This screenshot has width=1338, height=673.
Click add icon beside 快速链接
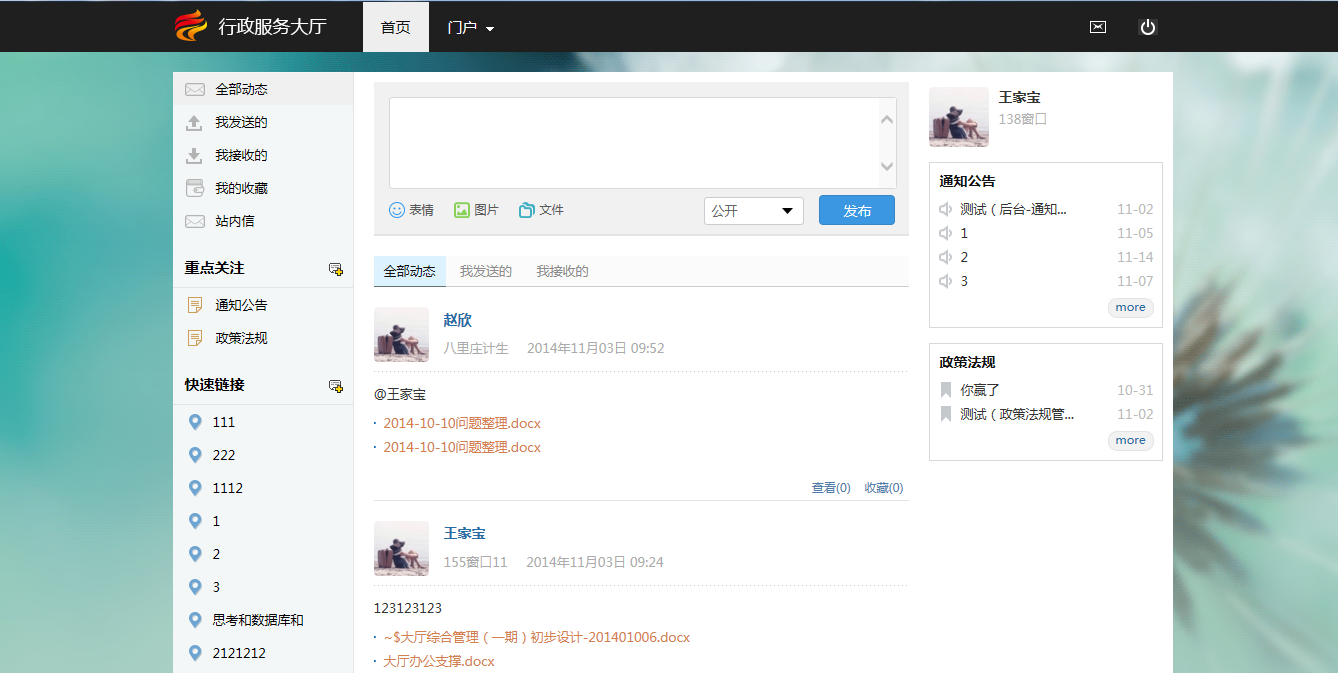click(336, 386)
